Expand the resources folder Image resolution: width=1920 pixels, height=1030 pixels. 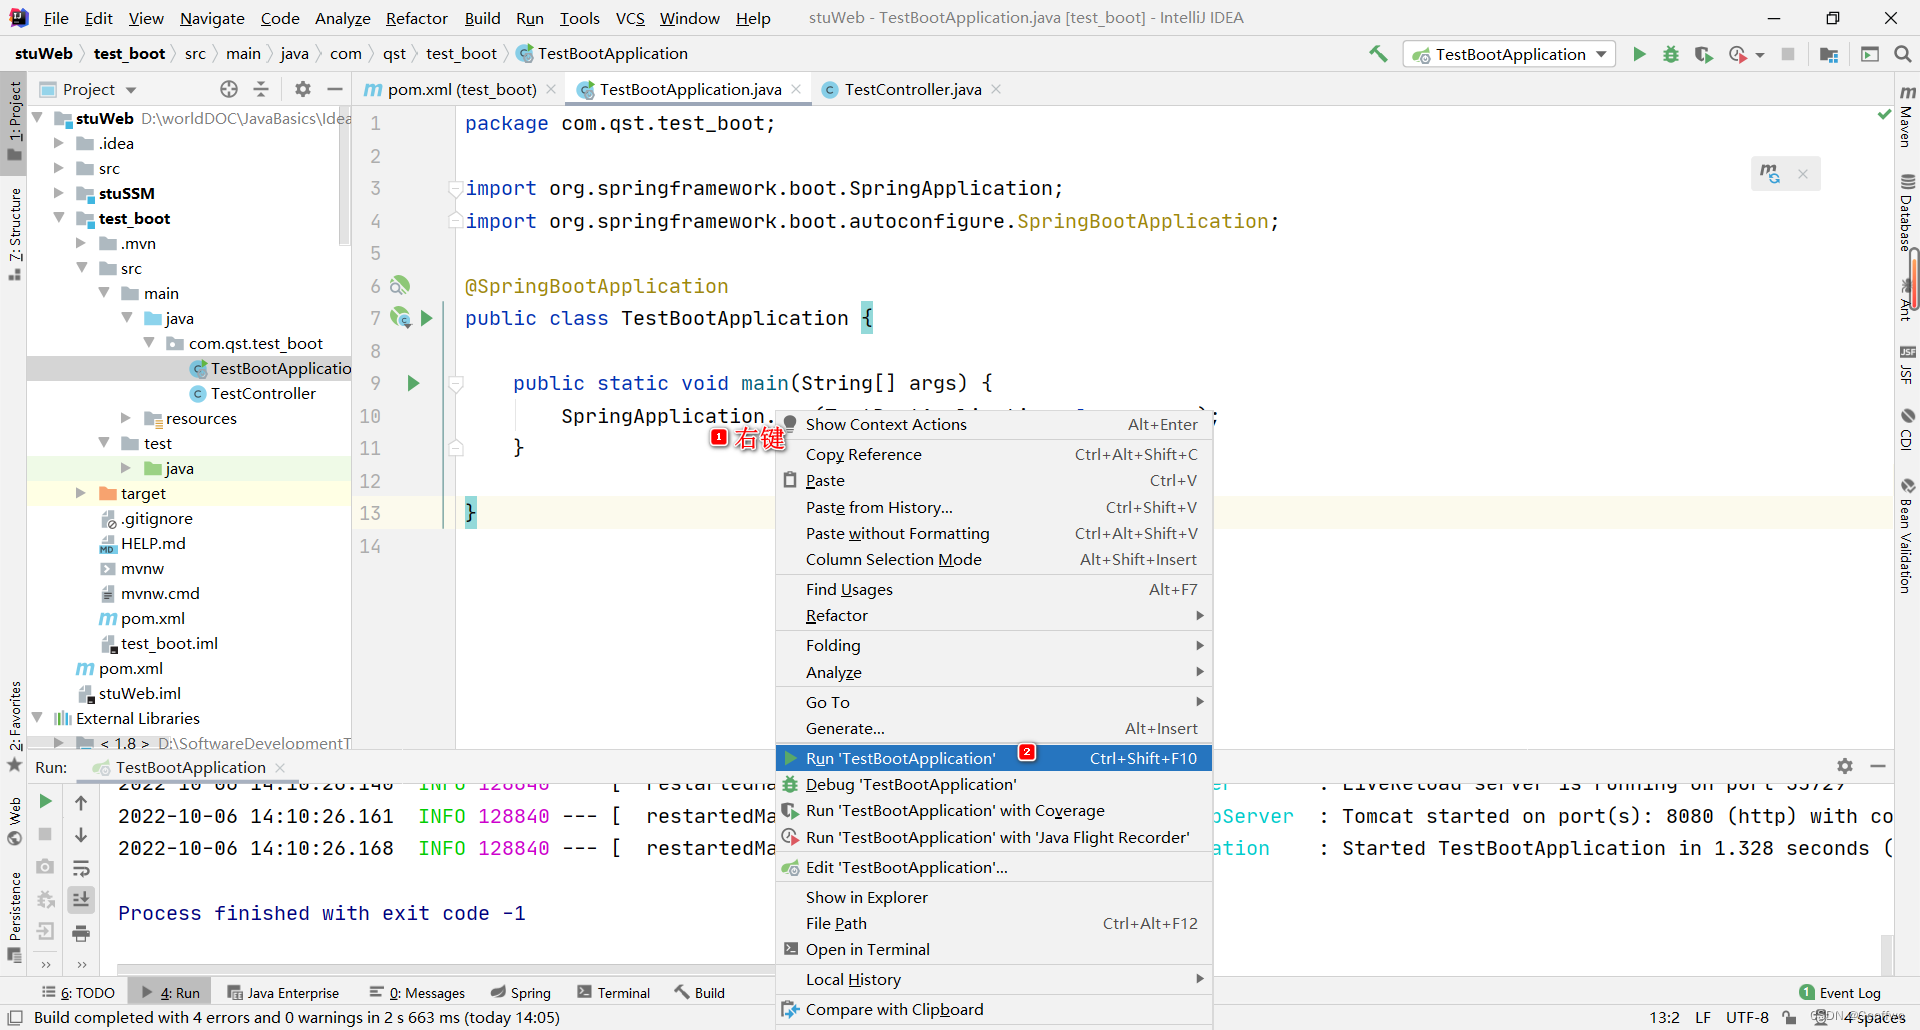click(x=126, y=418)
